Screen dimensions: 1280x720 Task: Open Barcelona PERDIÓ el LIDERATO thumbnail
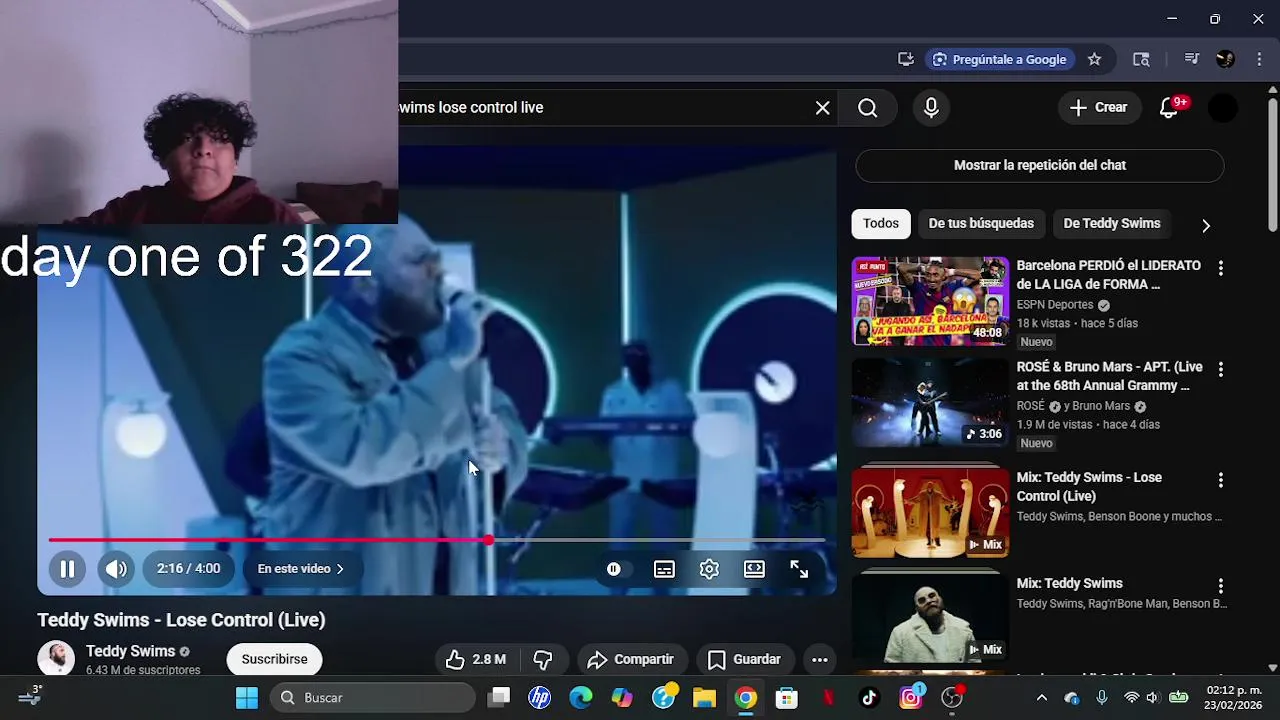point(931,301)
